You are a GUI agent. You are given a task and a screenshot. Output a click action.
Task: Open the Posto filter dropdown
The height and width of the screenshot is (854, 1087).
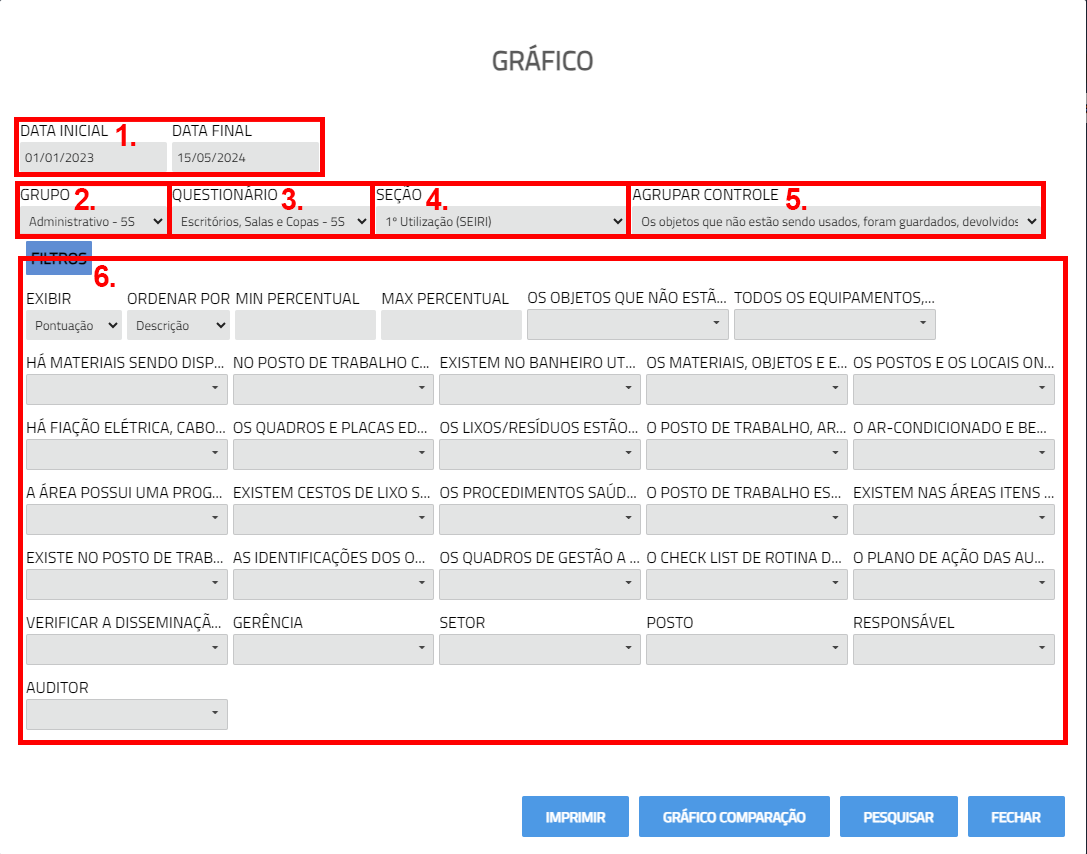point(747,649)
